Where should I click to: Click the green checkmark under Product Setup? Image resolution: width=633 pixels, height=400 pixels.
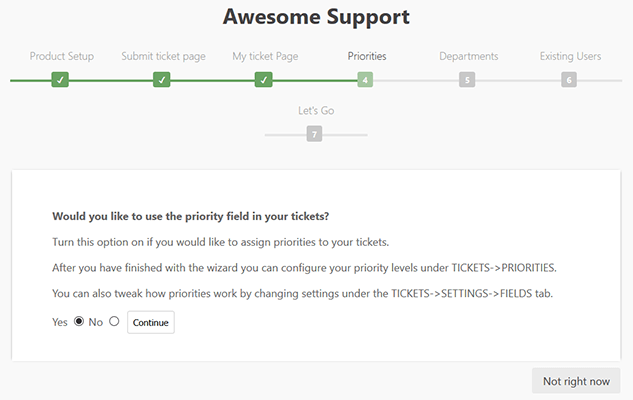point(61,80)
